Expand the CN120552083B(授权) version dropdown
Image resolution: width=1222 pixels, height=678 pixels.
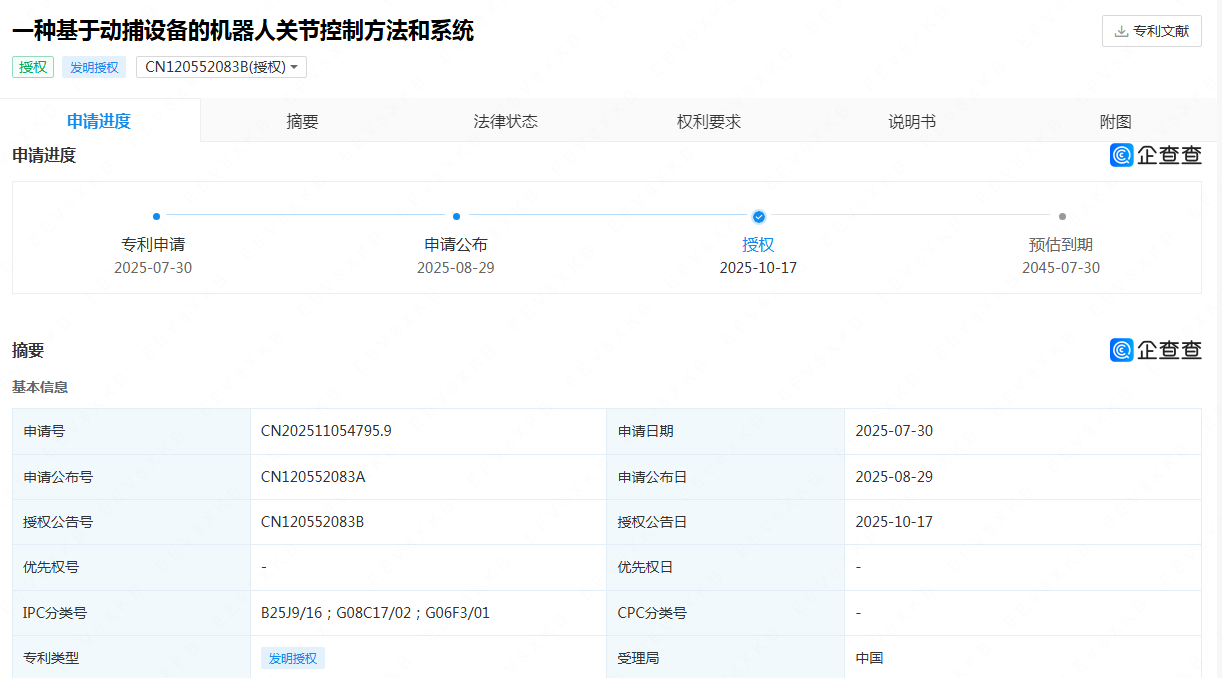click(221, 67)
